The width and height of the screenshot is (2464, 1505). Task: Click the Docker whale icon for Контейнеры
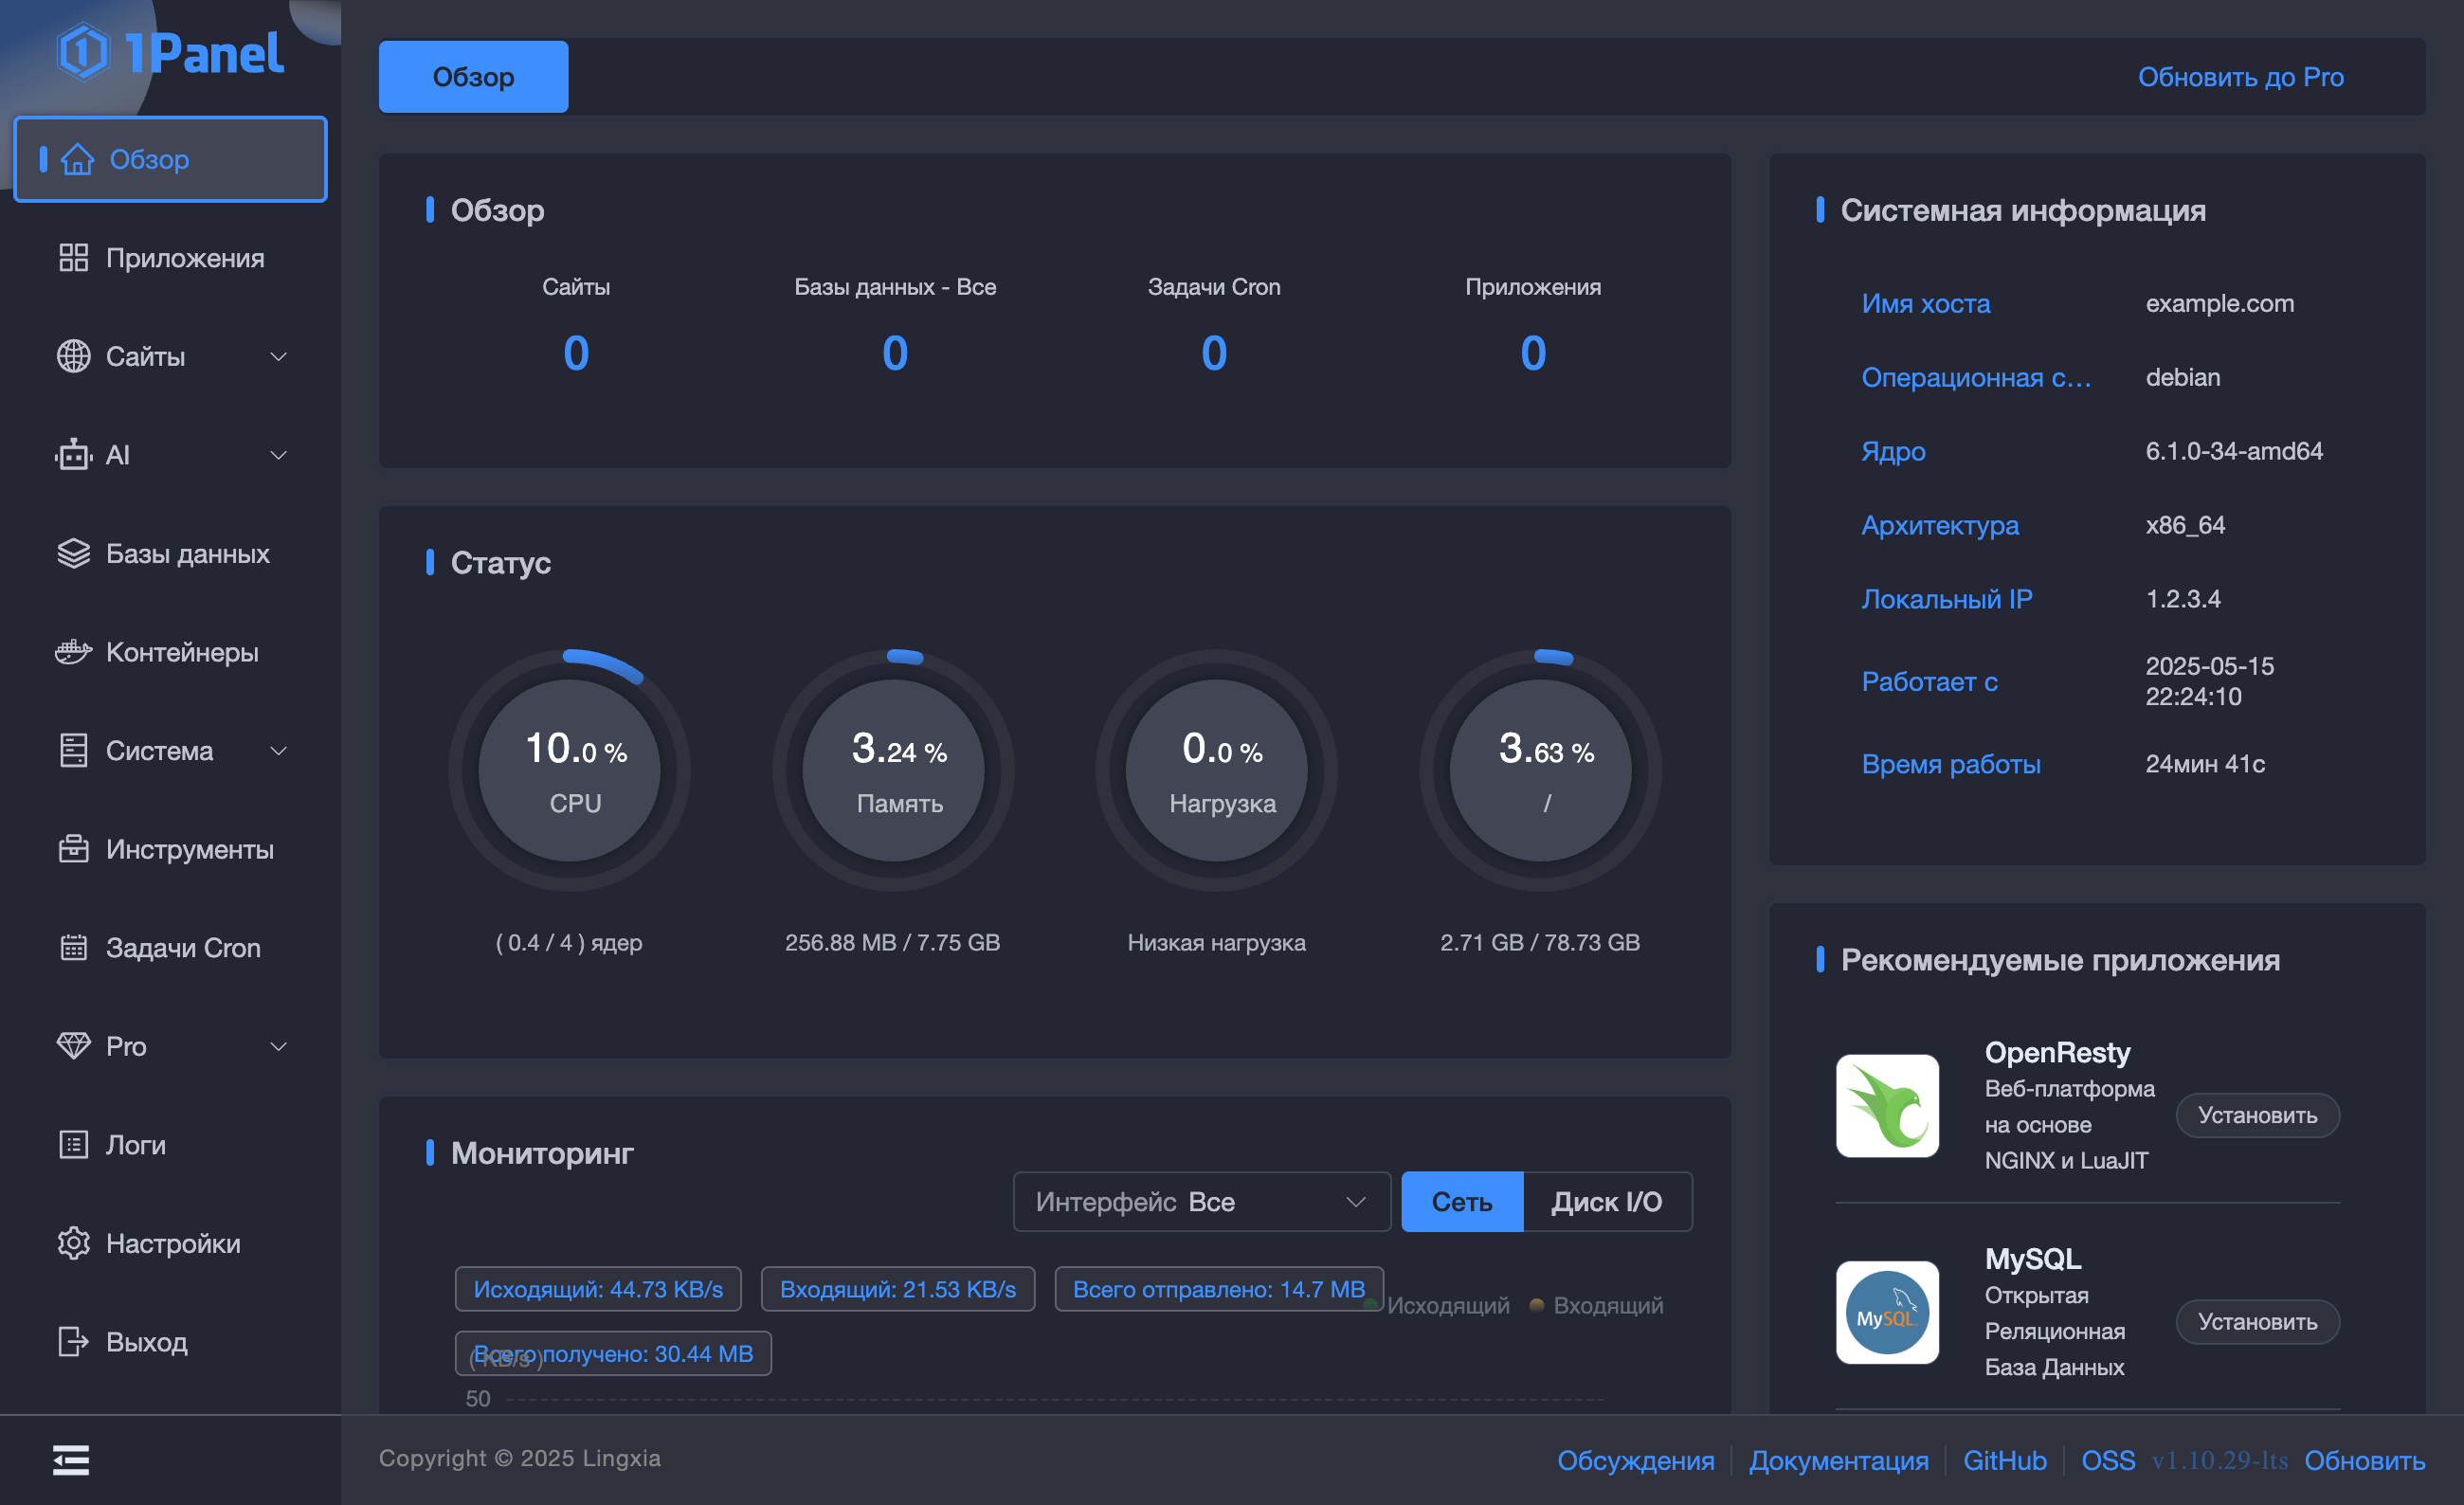(x=73, y=652)
